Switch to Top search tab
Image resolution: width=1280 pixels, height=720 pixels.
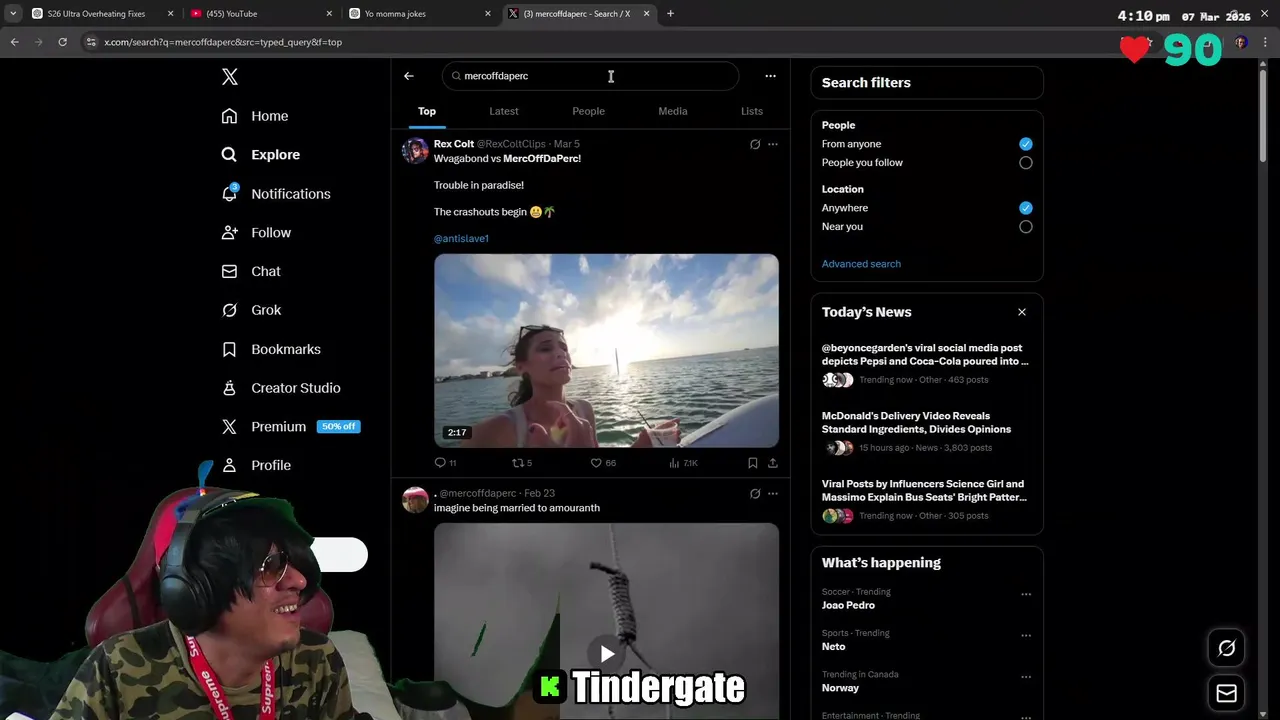(x=427, y=111)
